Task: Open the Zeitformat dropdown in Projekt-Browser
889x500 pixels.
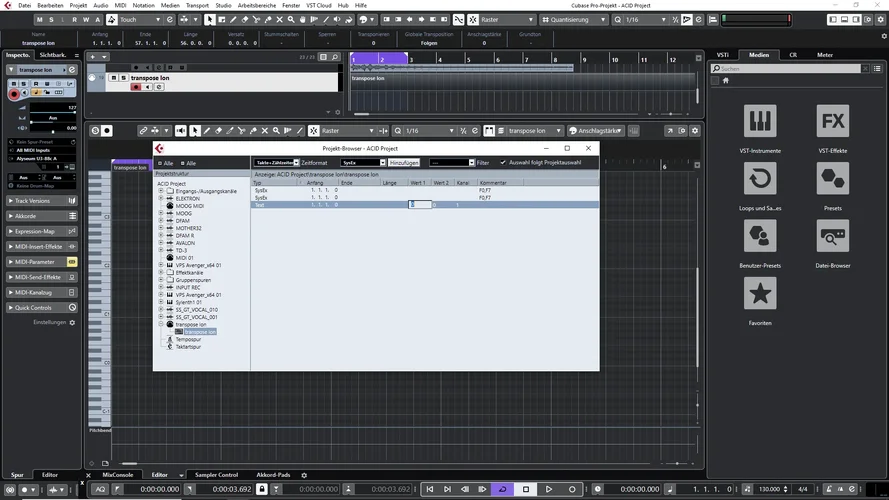Action: 276,162
